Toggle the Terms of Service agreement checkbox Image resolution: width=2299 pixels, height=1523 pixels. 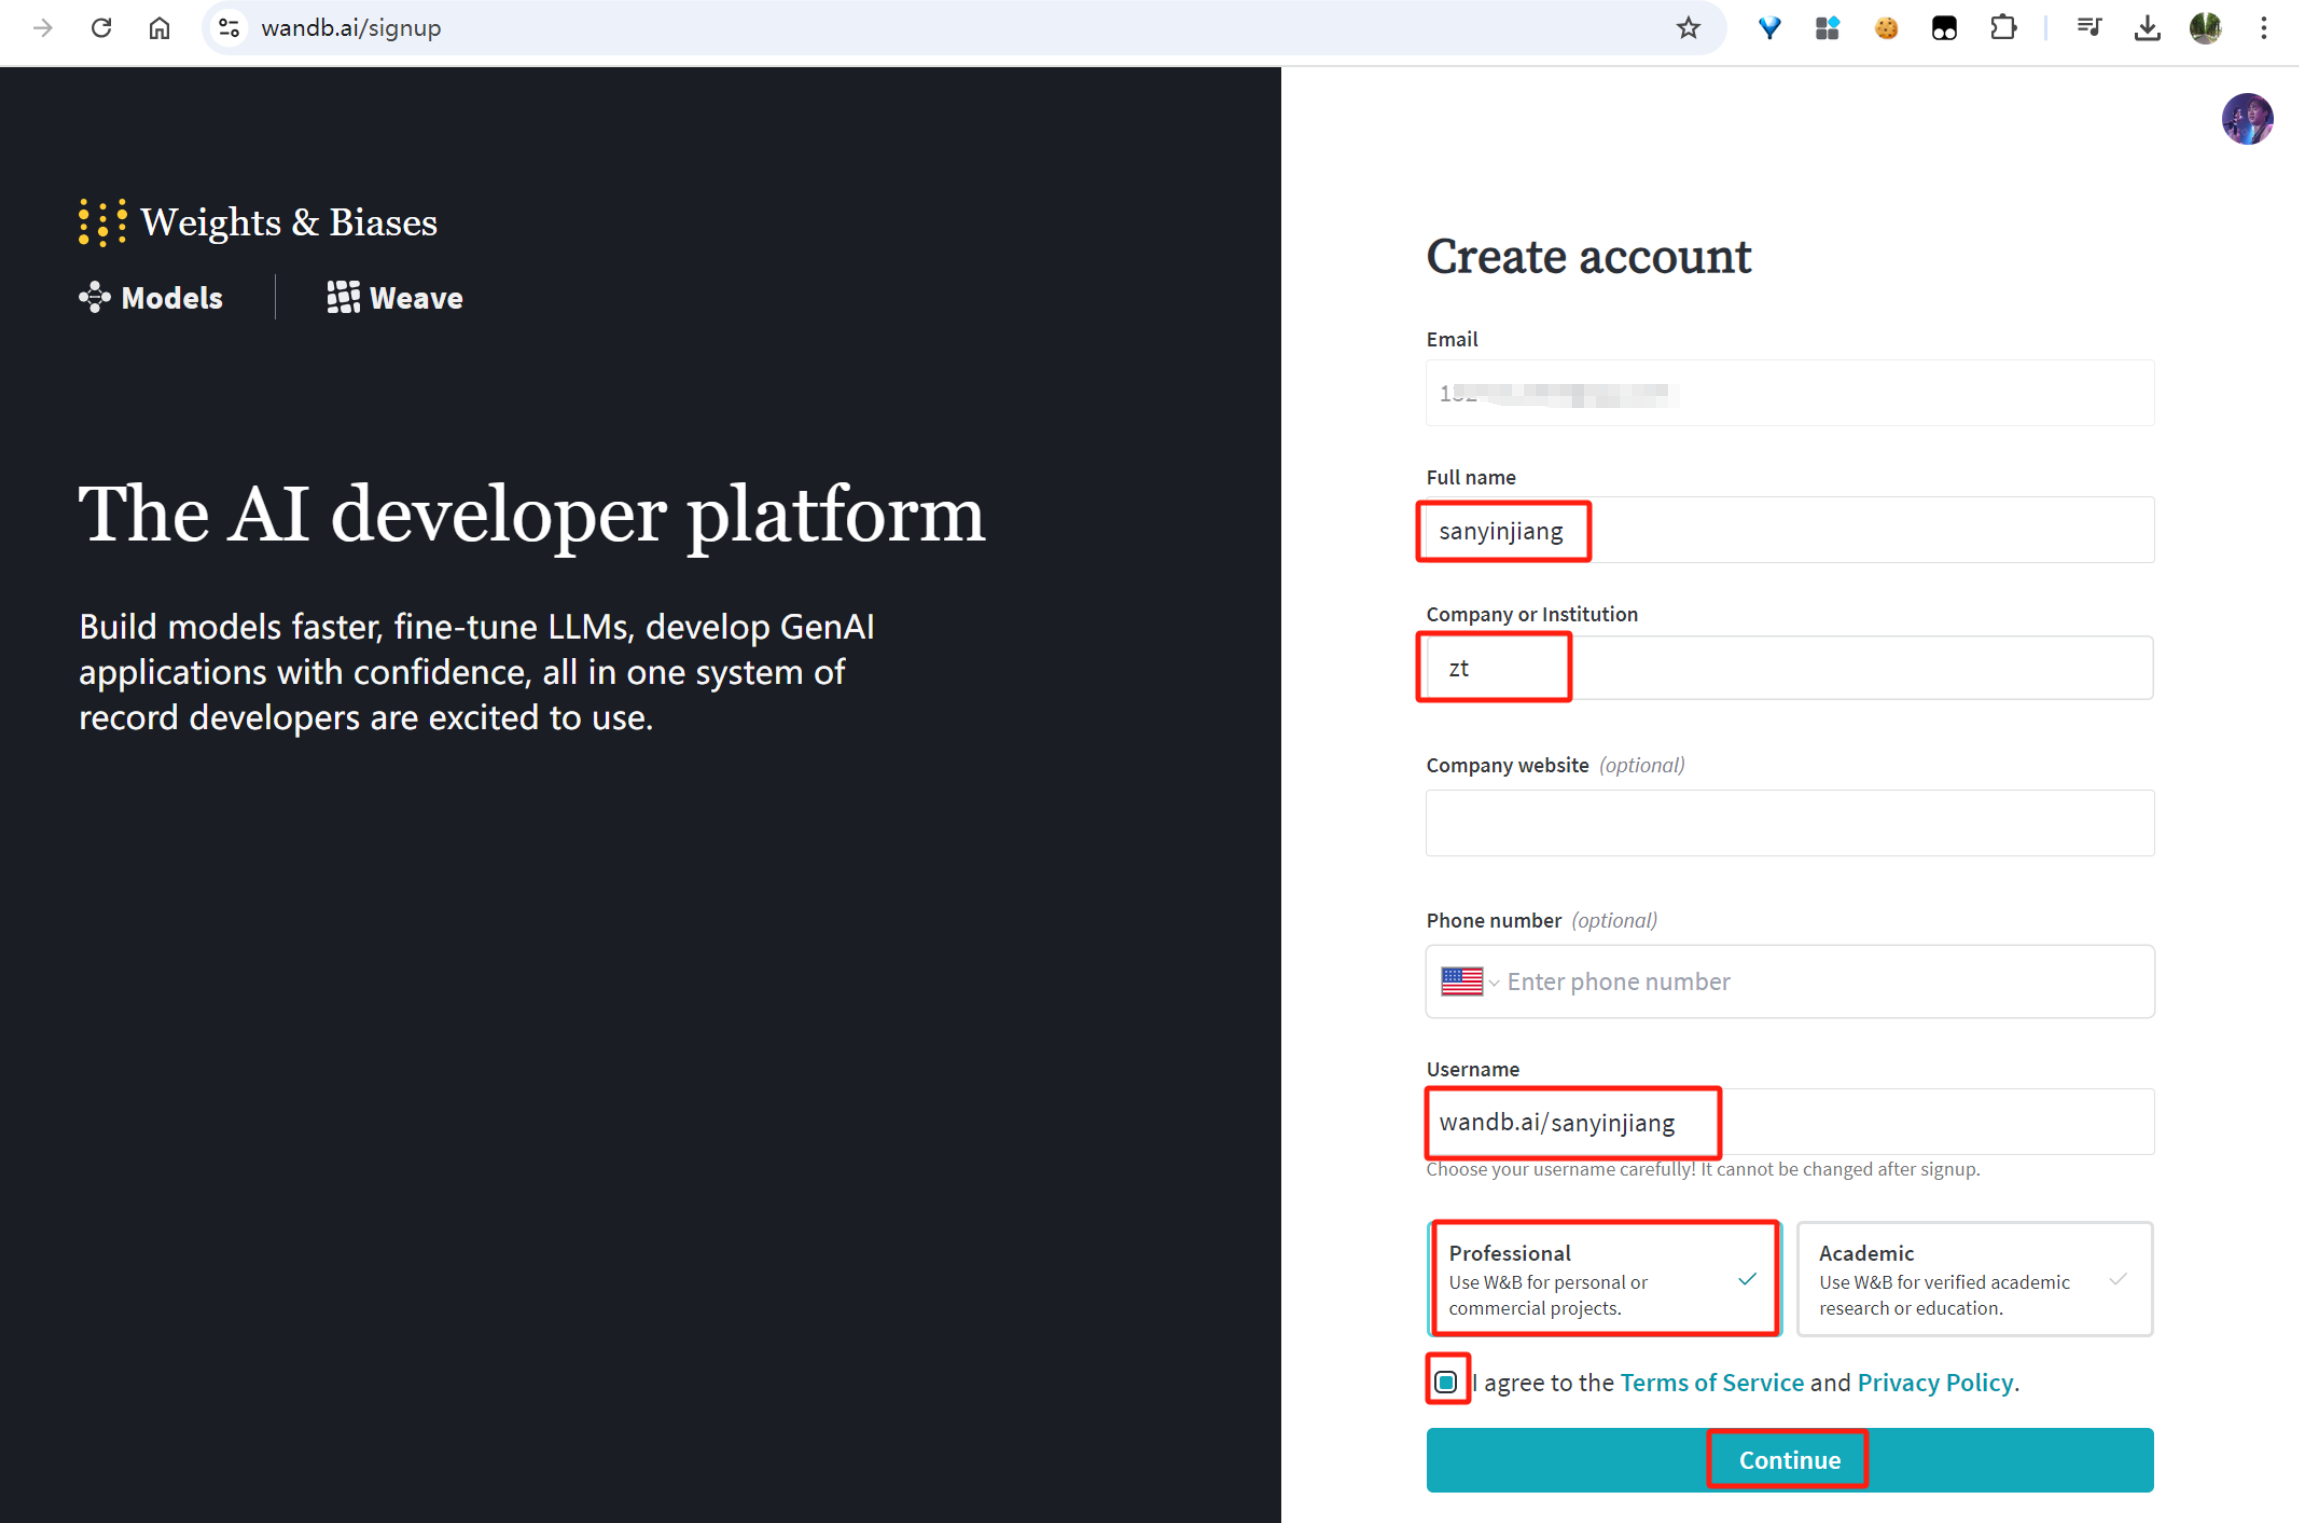point(1446,1381)
